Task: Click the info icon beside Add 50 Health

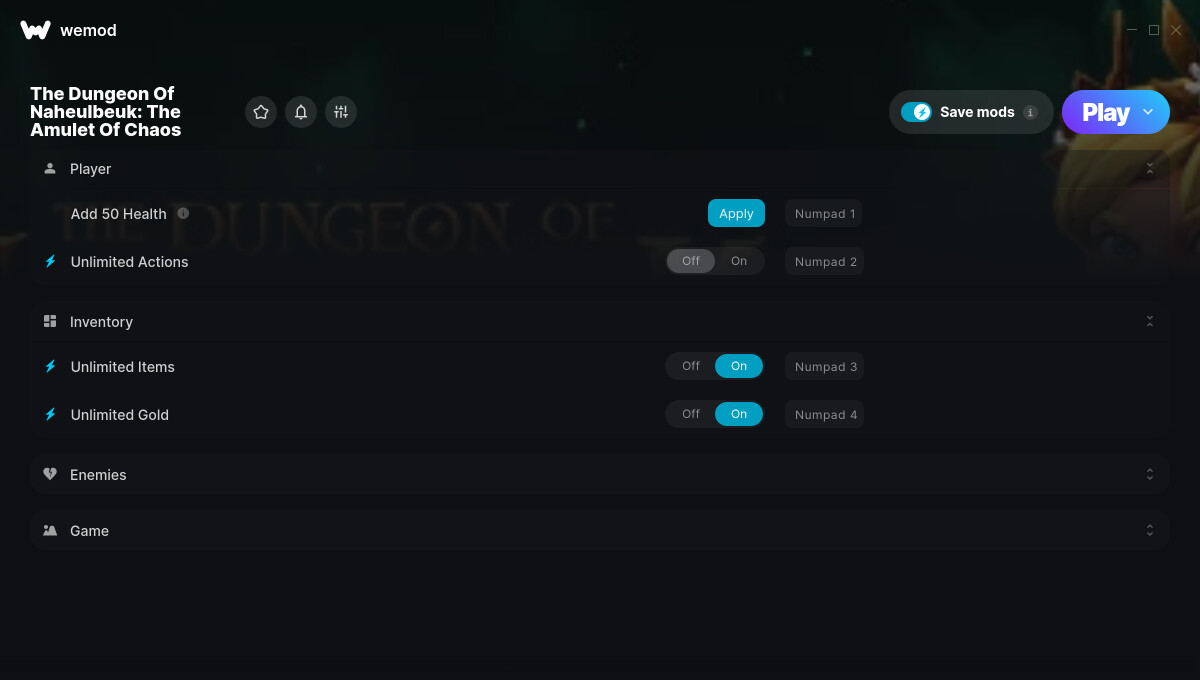Action: [183, 213]
